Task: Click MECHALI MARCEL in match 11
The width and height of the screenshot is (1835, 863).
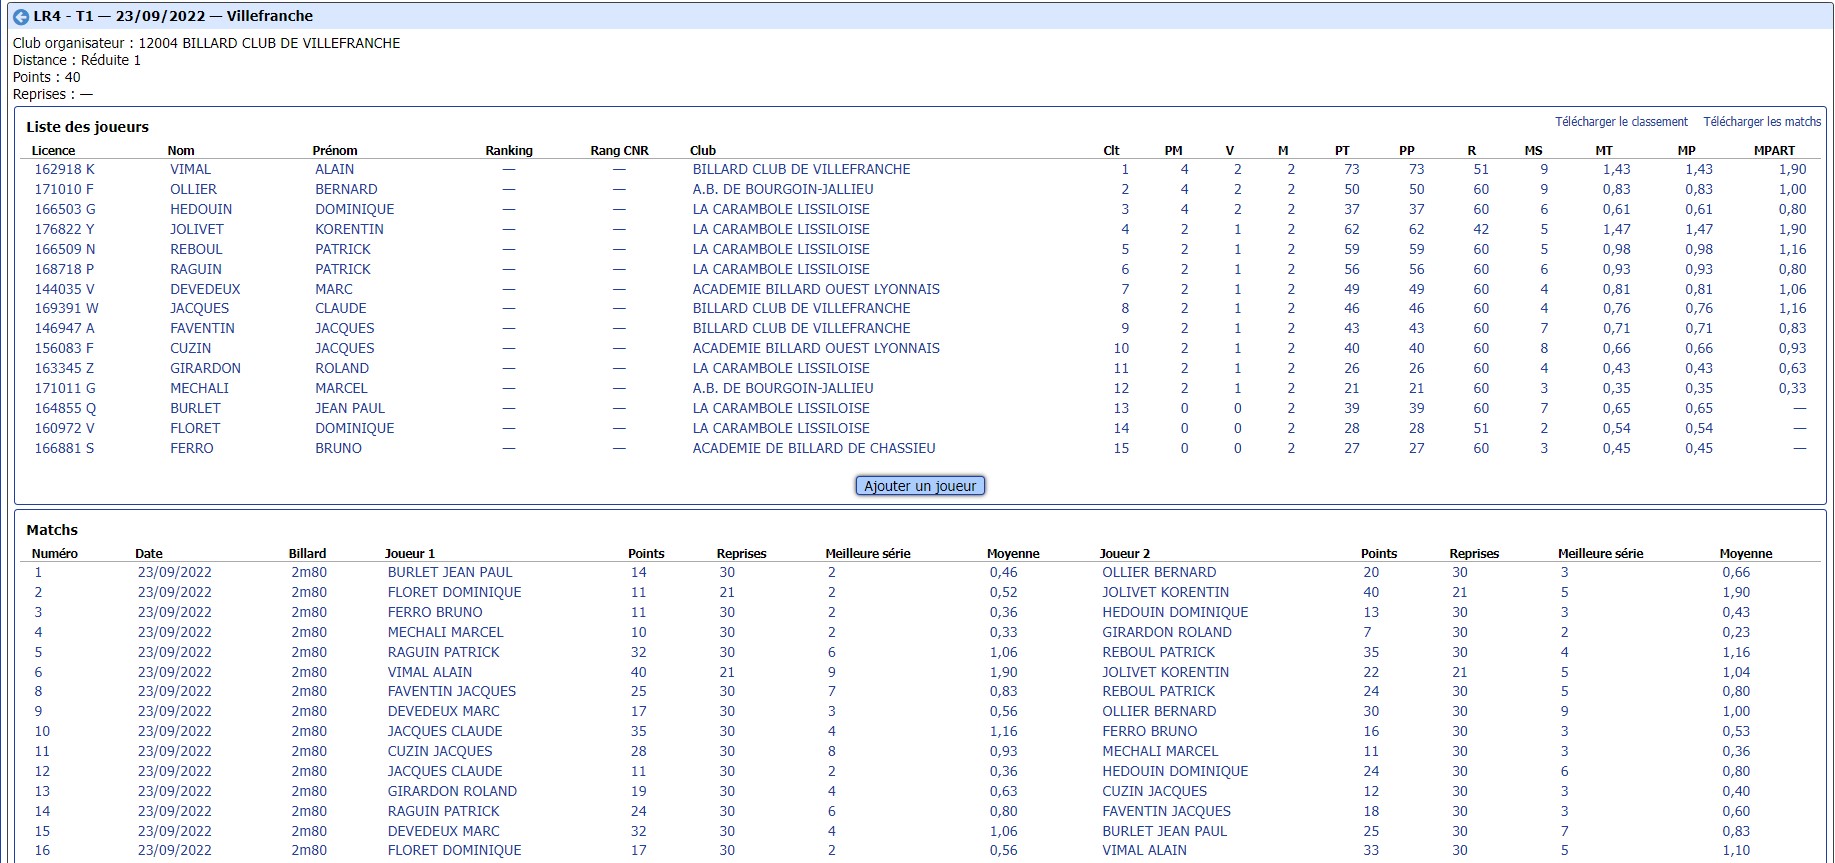Action: pyautogui.click(x=1160, y=751)
